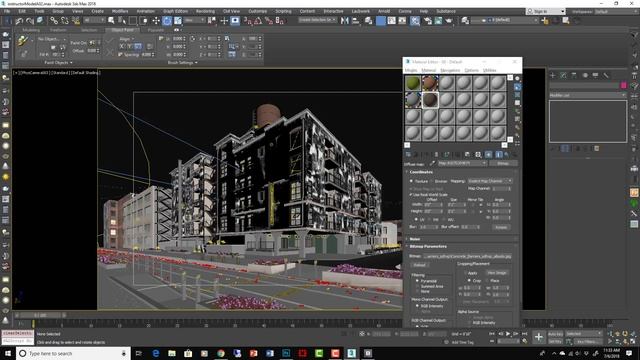The height and width of the screenshot is (360, 640).
Task: Open the Sign In dropdown
Action: 546,11
